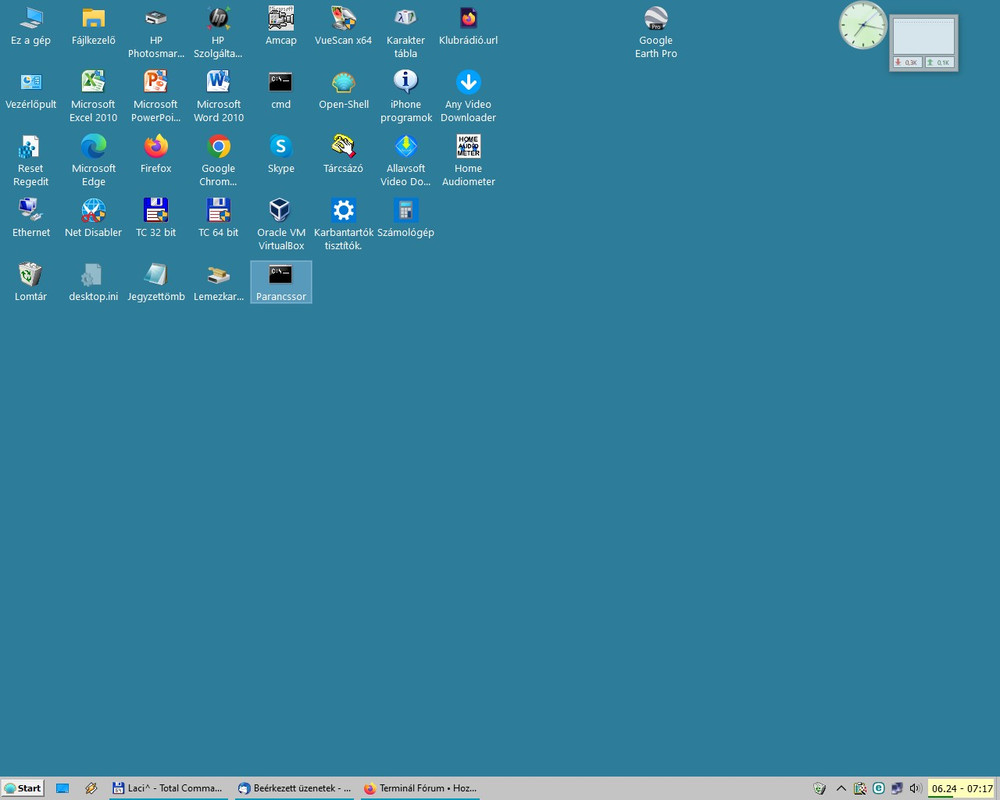Switch to Laci^ - Total Commander window

click(168, 789)
